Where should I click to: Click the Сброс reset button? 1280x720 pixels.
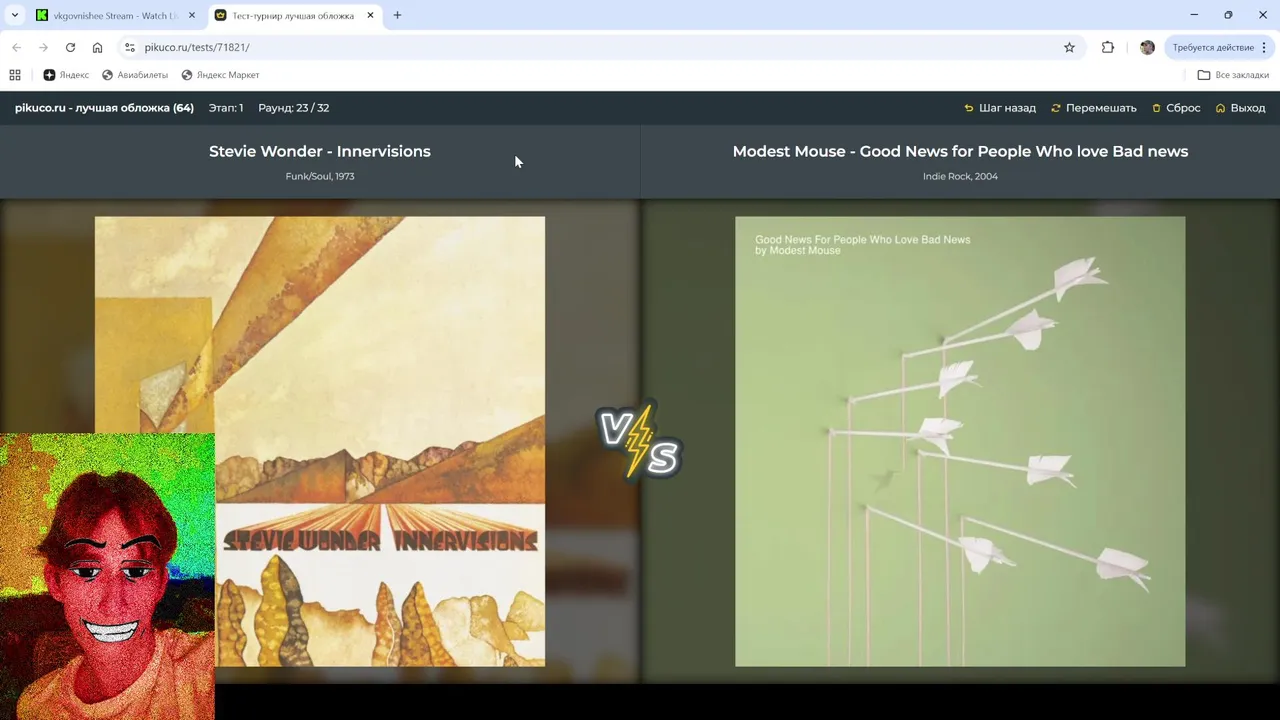click(1176, 108)
